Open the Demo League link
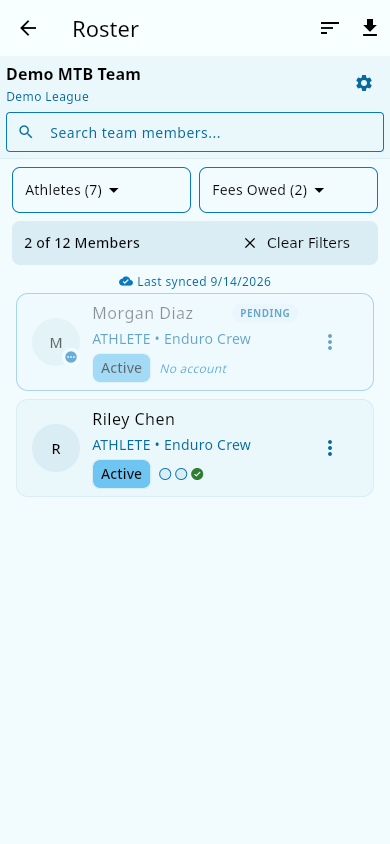The height and width of the screenshot is (844, 390). pyautogui.click(x=47, y=97)
